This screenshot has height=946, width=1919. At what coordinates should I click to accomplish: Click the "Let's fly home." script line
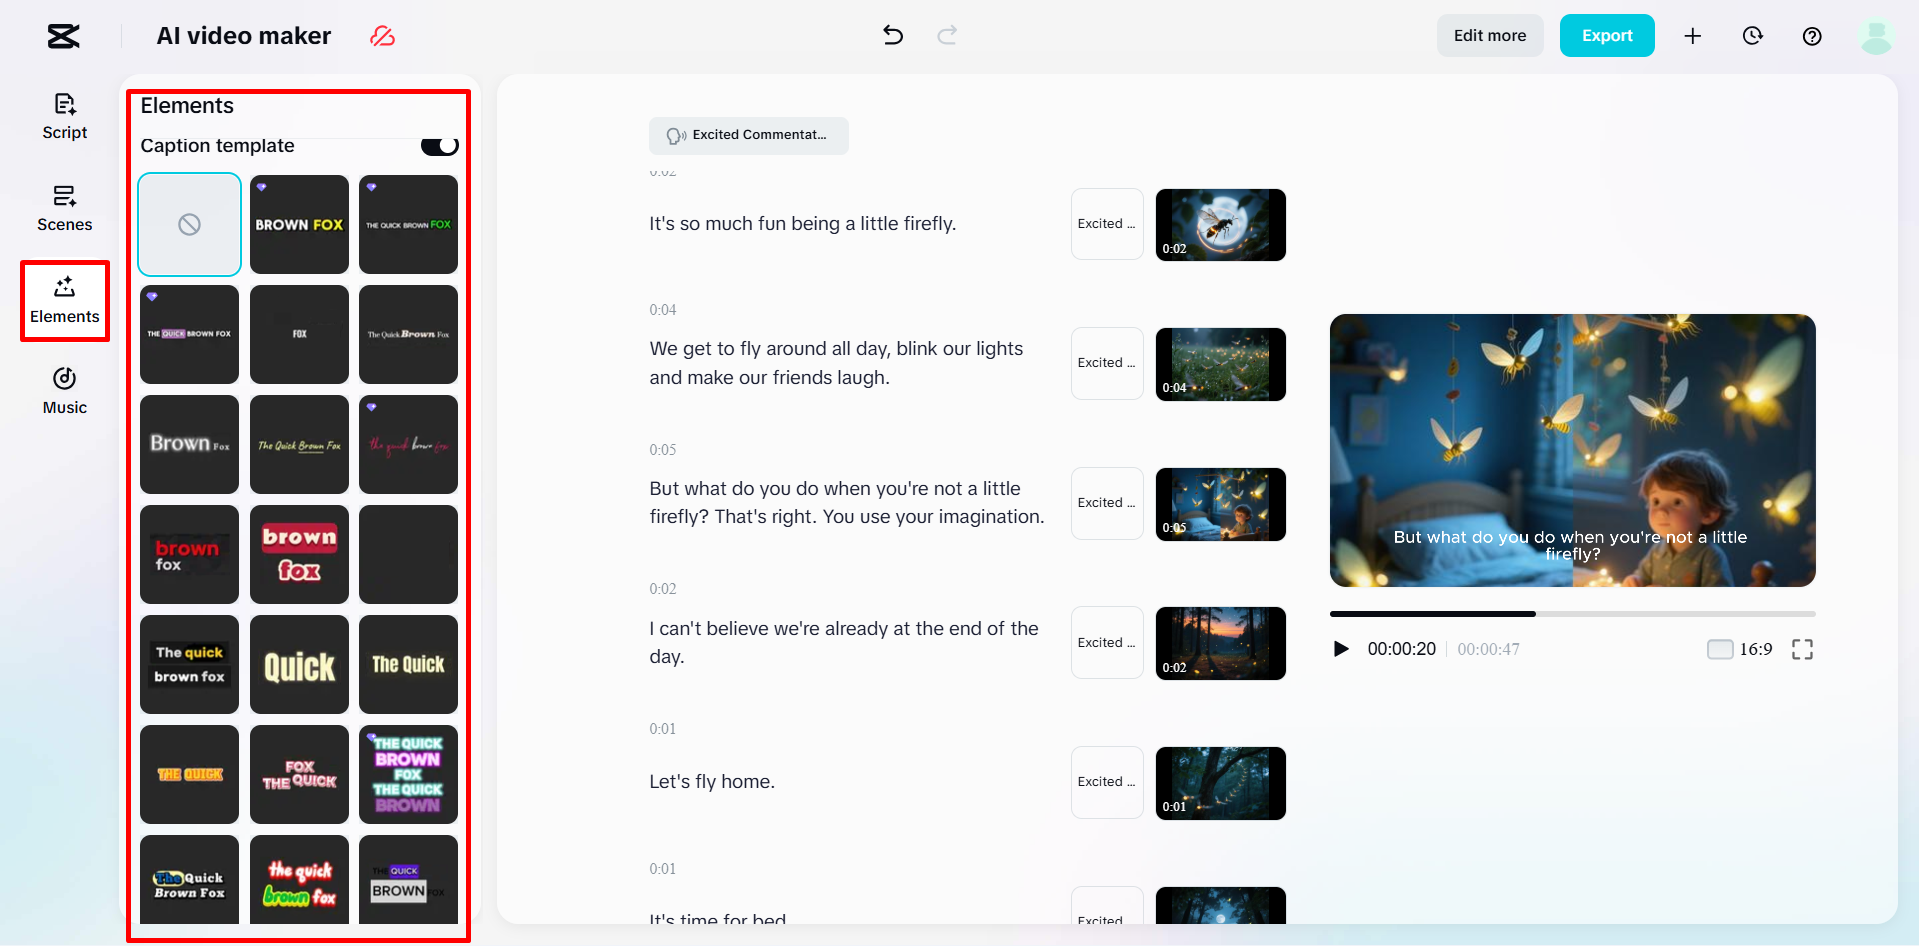tap(712, 782)
